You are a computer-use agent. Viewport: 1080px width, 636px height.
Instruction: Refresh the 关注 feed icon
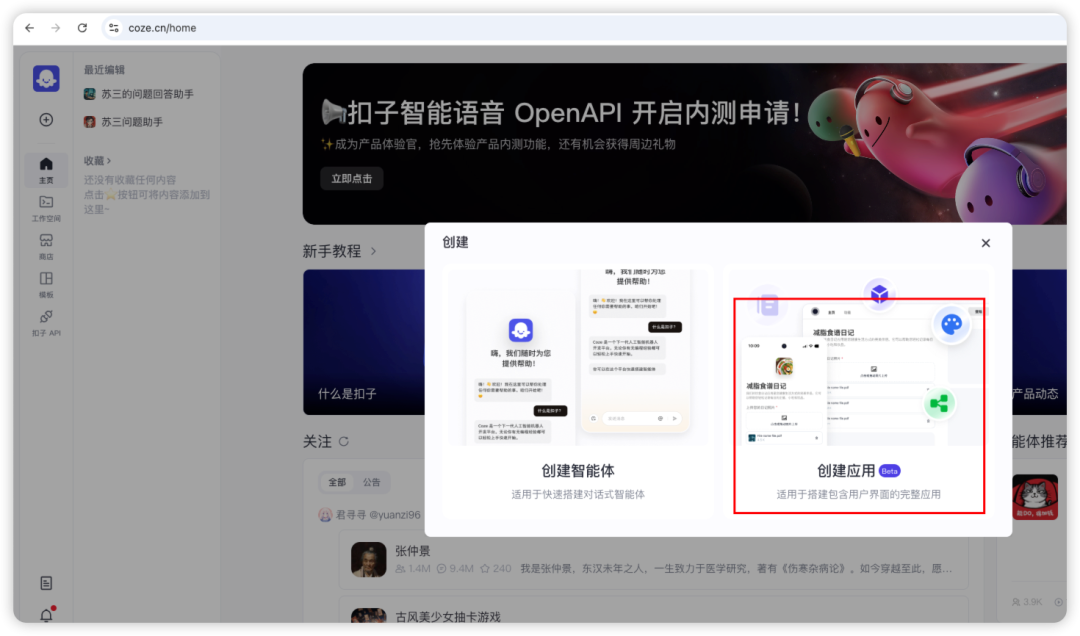coord(344,442)
